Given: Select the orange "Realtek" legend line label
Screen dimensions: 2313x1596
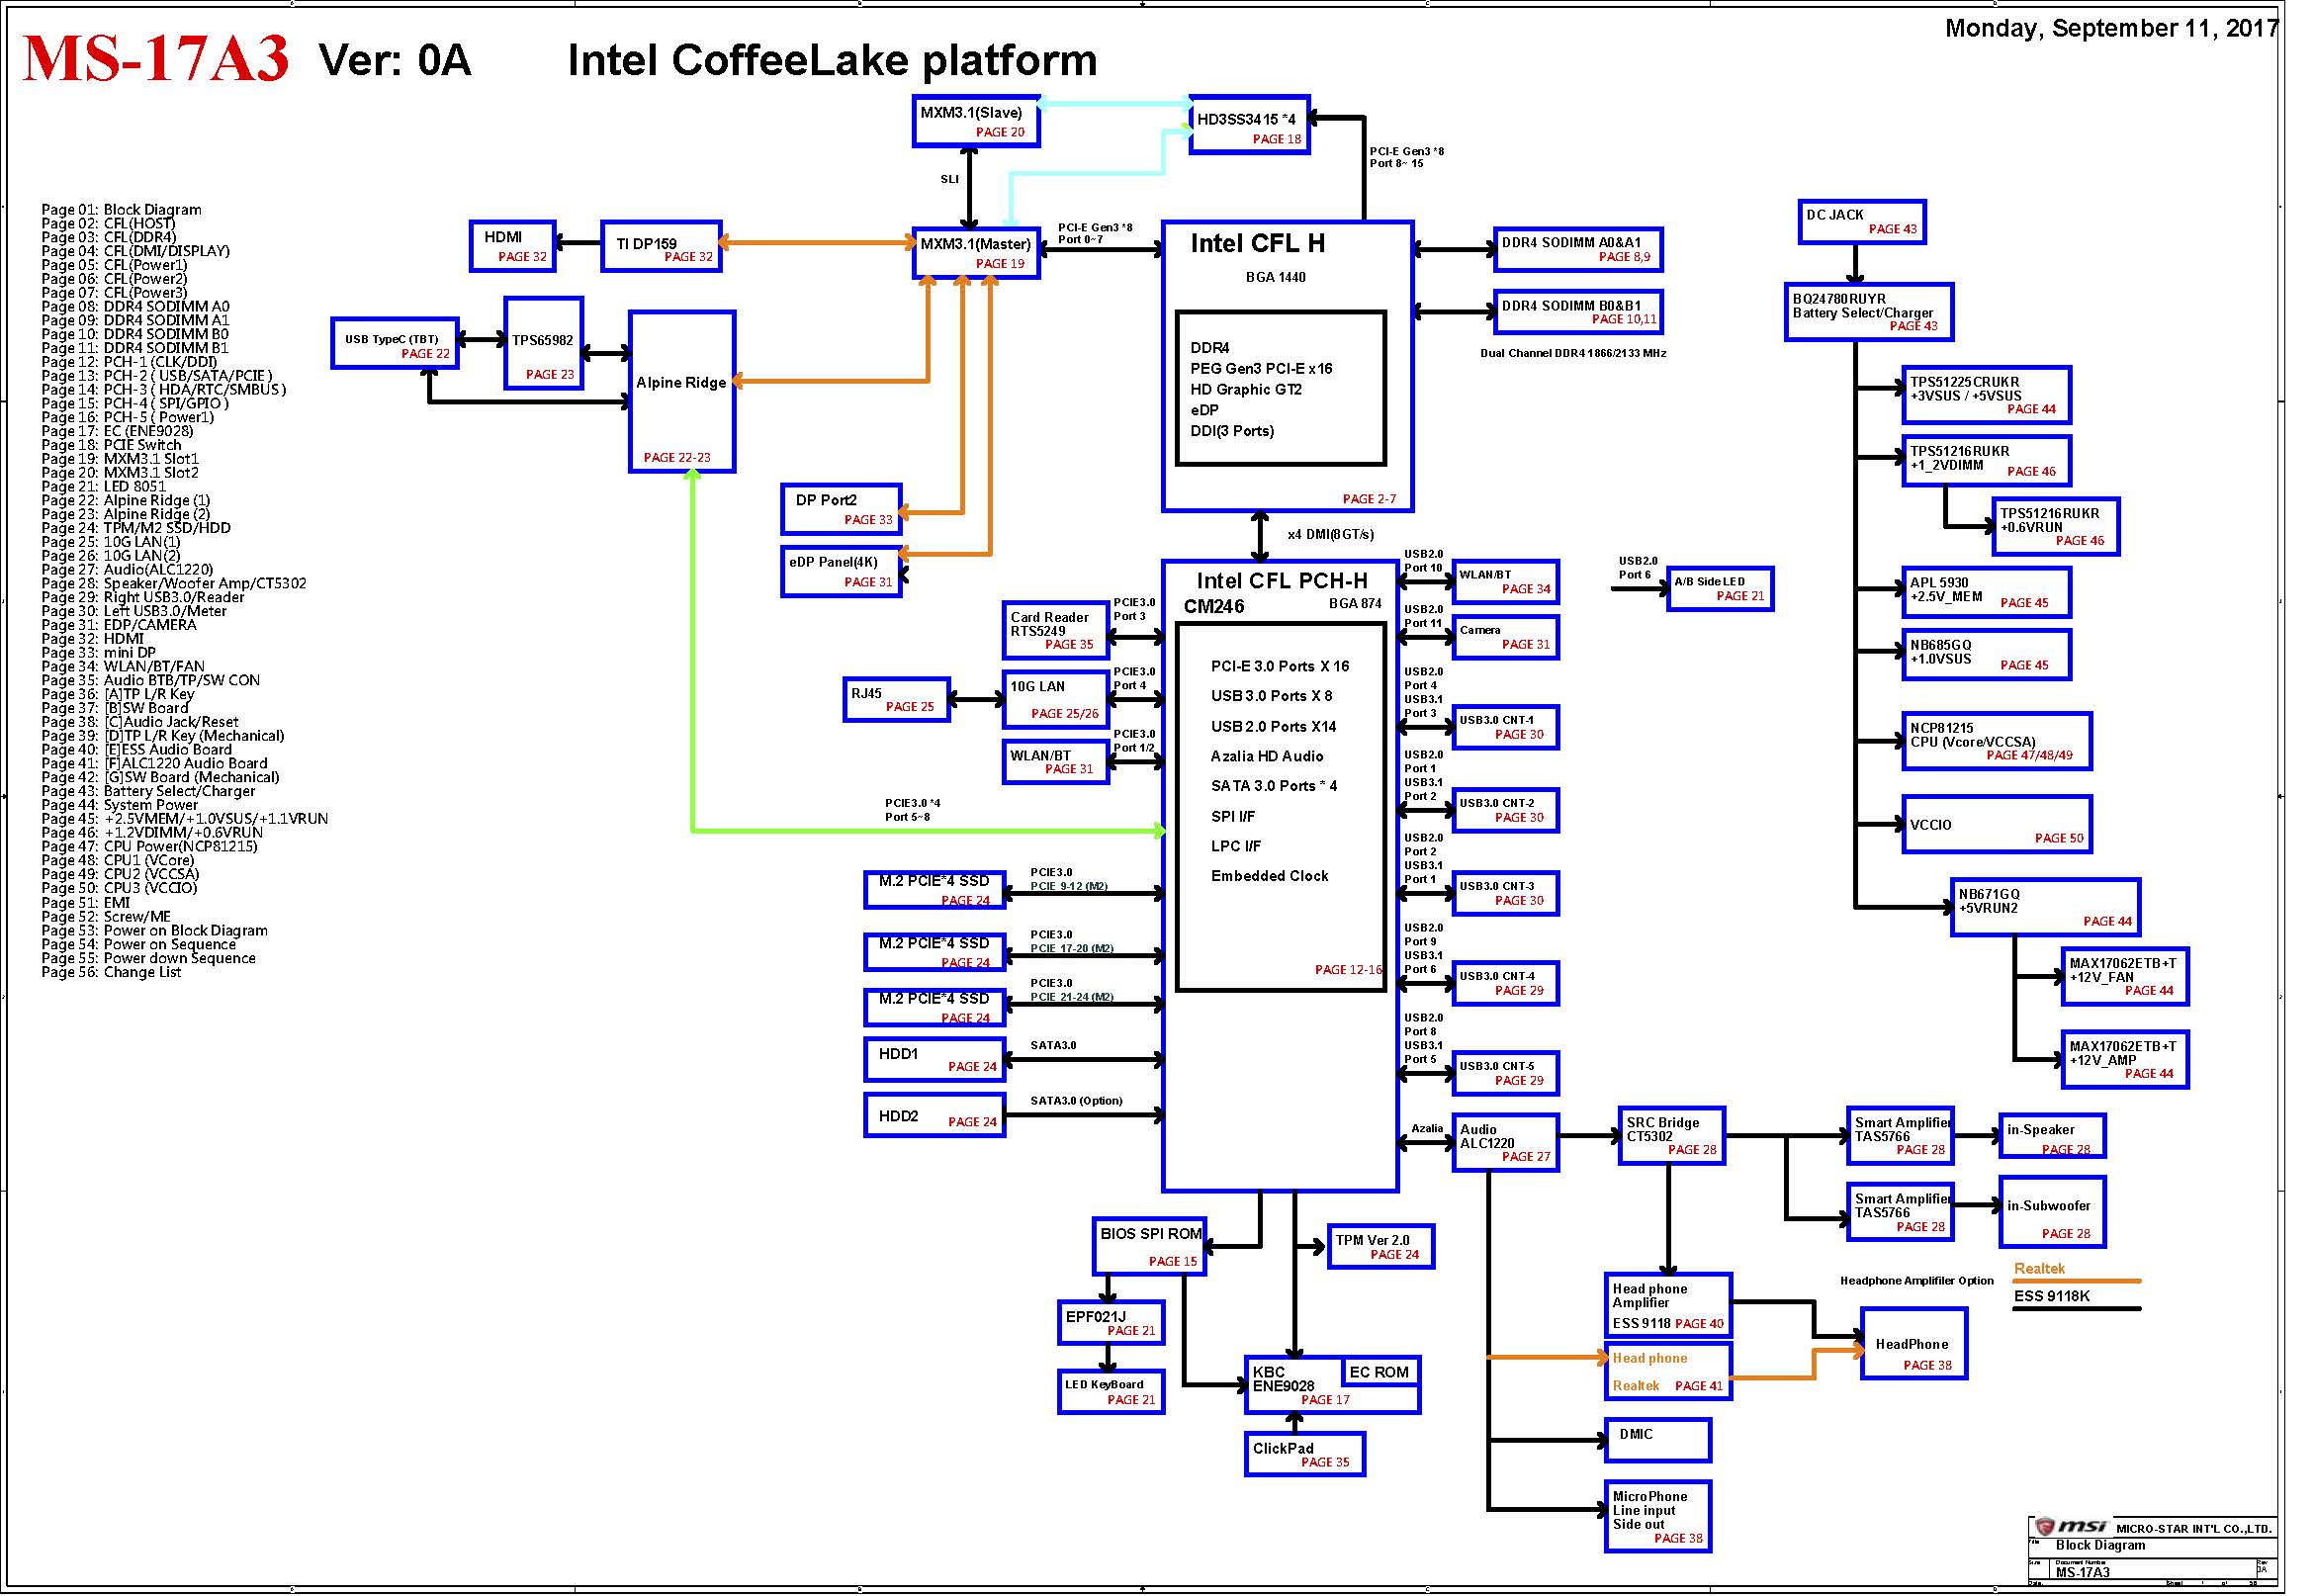Looking at the screenshot, I should (2039, 1268).
